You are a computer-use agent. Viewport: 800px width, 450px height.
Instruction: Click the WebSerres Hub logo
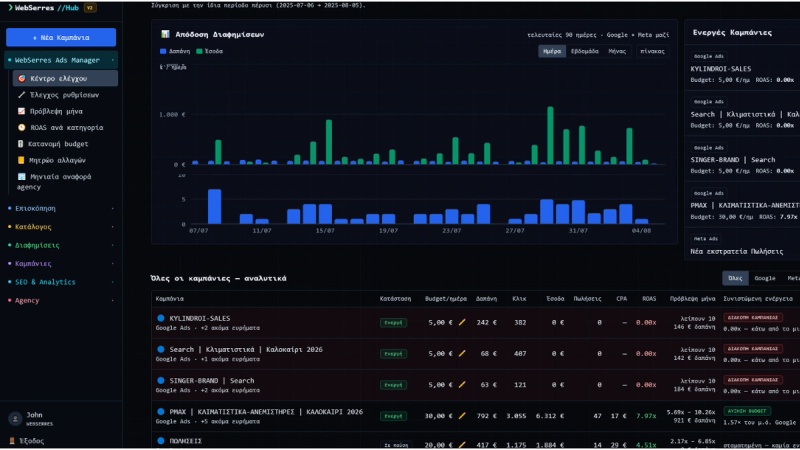pos(43,8)
